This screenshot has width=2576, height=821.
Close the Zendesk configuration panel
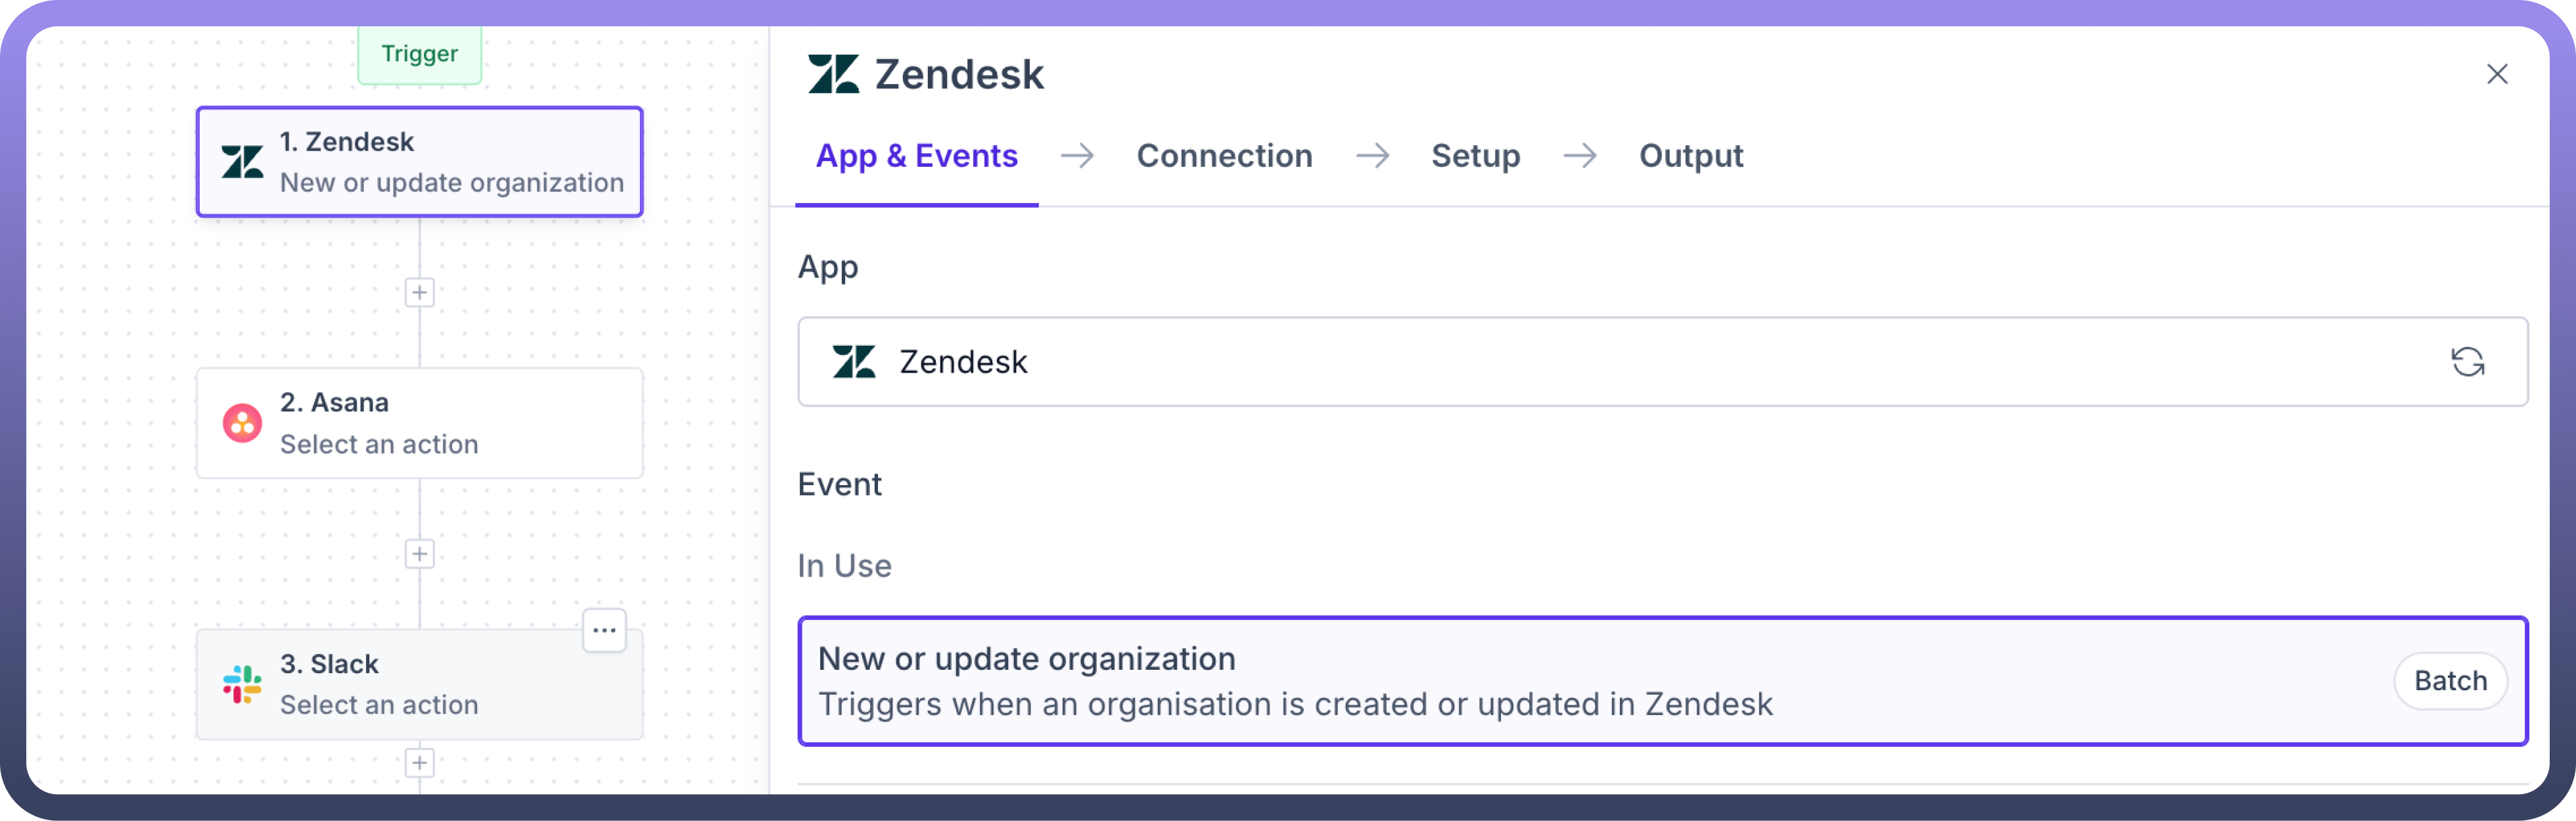coord(2497,75)
